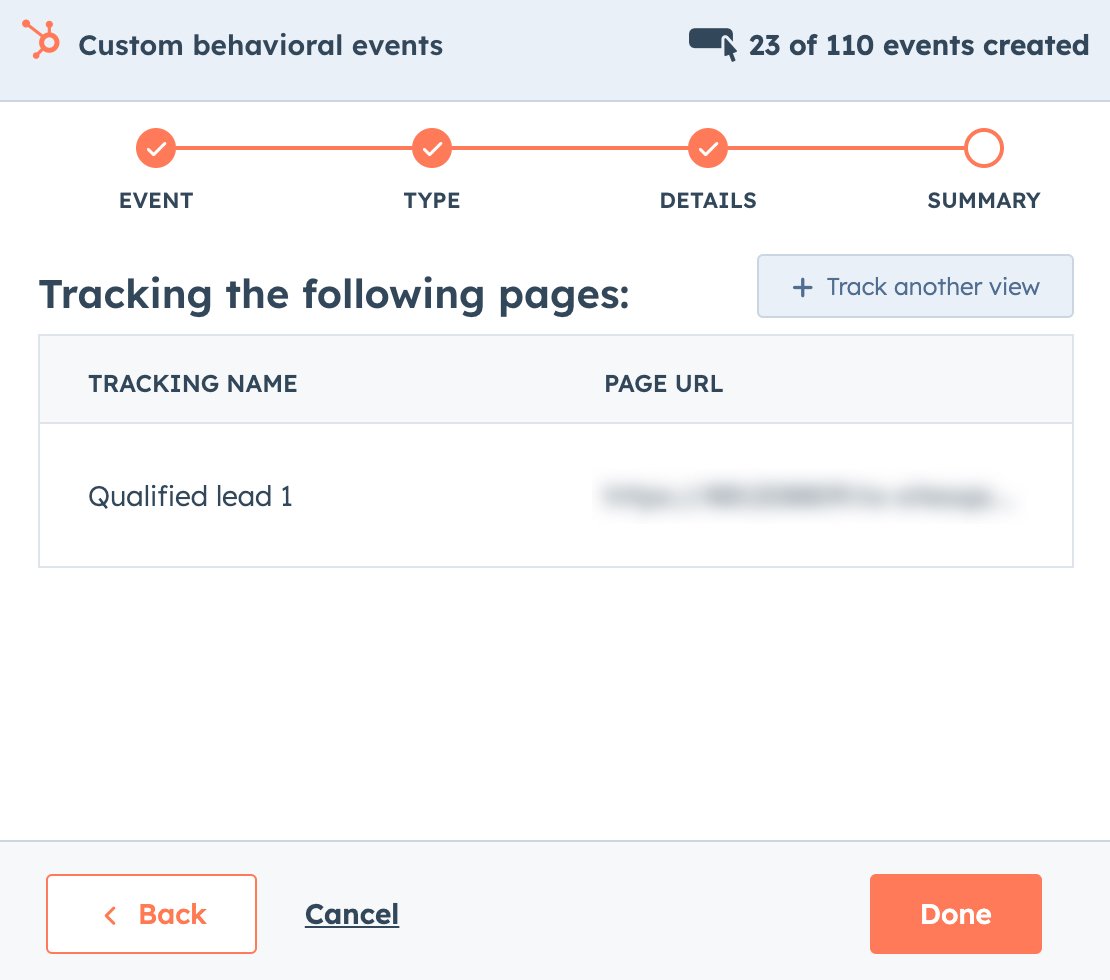Click the PAGE URL column header
Image resolution: width=1110 pixels, height=980 pixels.
click(x=664, y=384)
